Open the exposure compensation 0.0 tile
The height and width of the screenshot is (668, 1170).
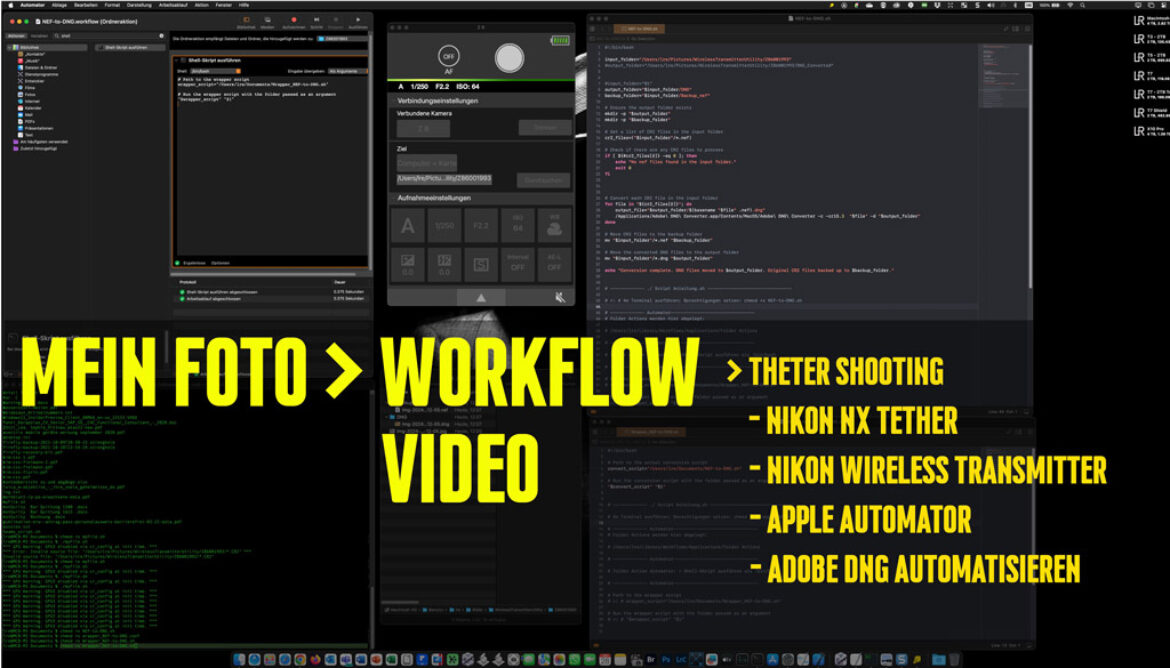point(407,264)
